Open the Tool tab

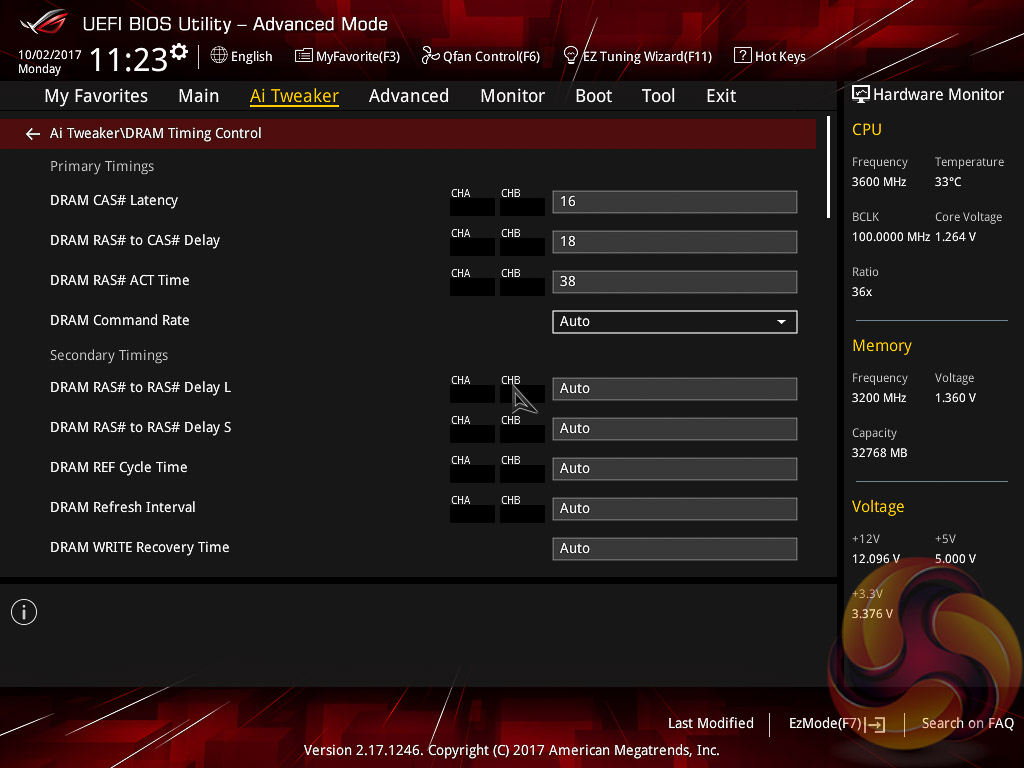click(658, 96)
